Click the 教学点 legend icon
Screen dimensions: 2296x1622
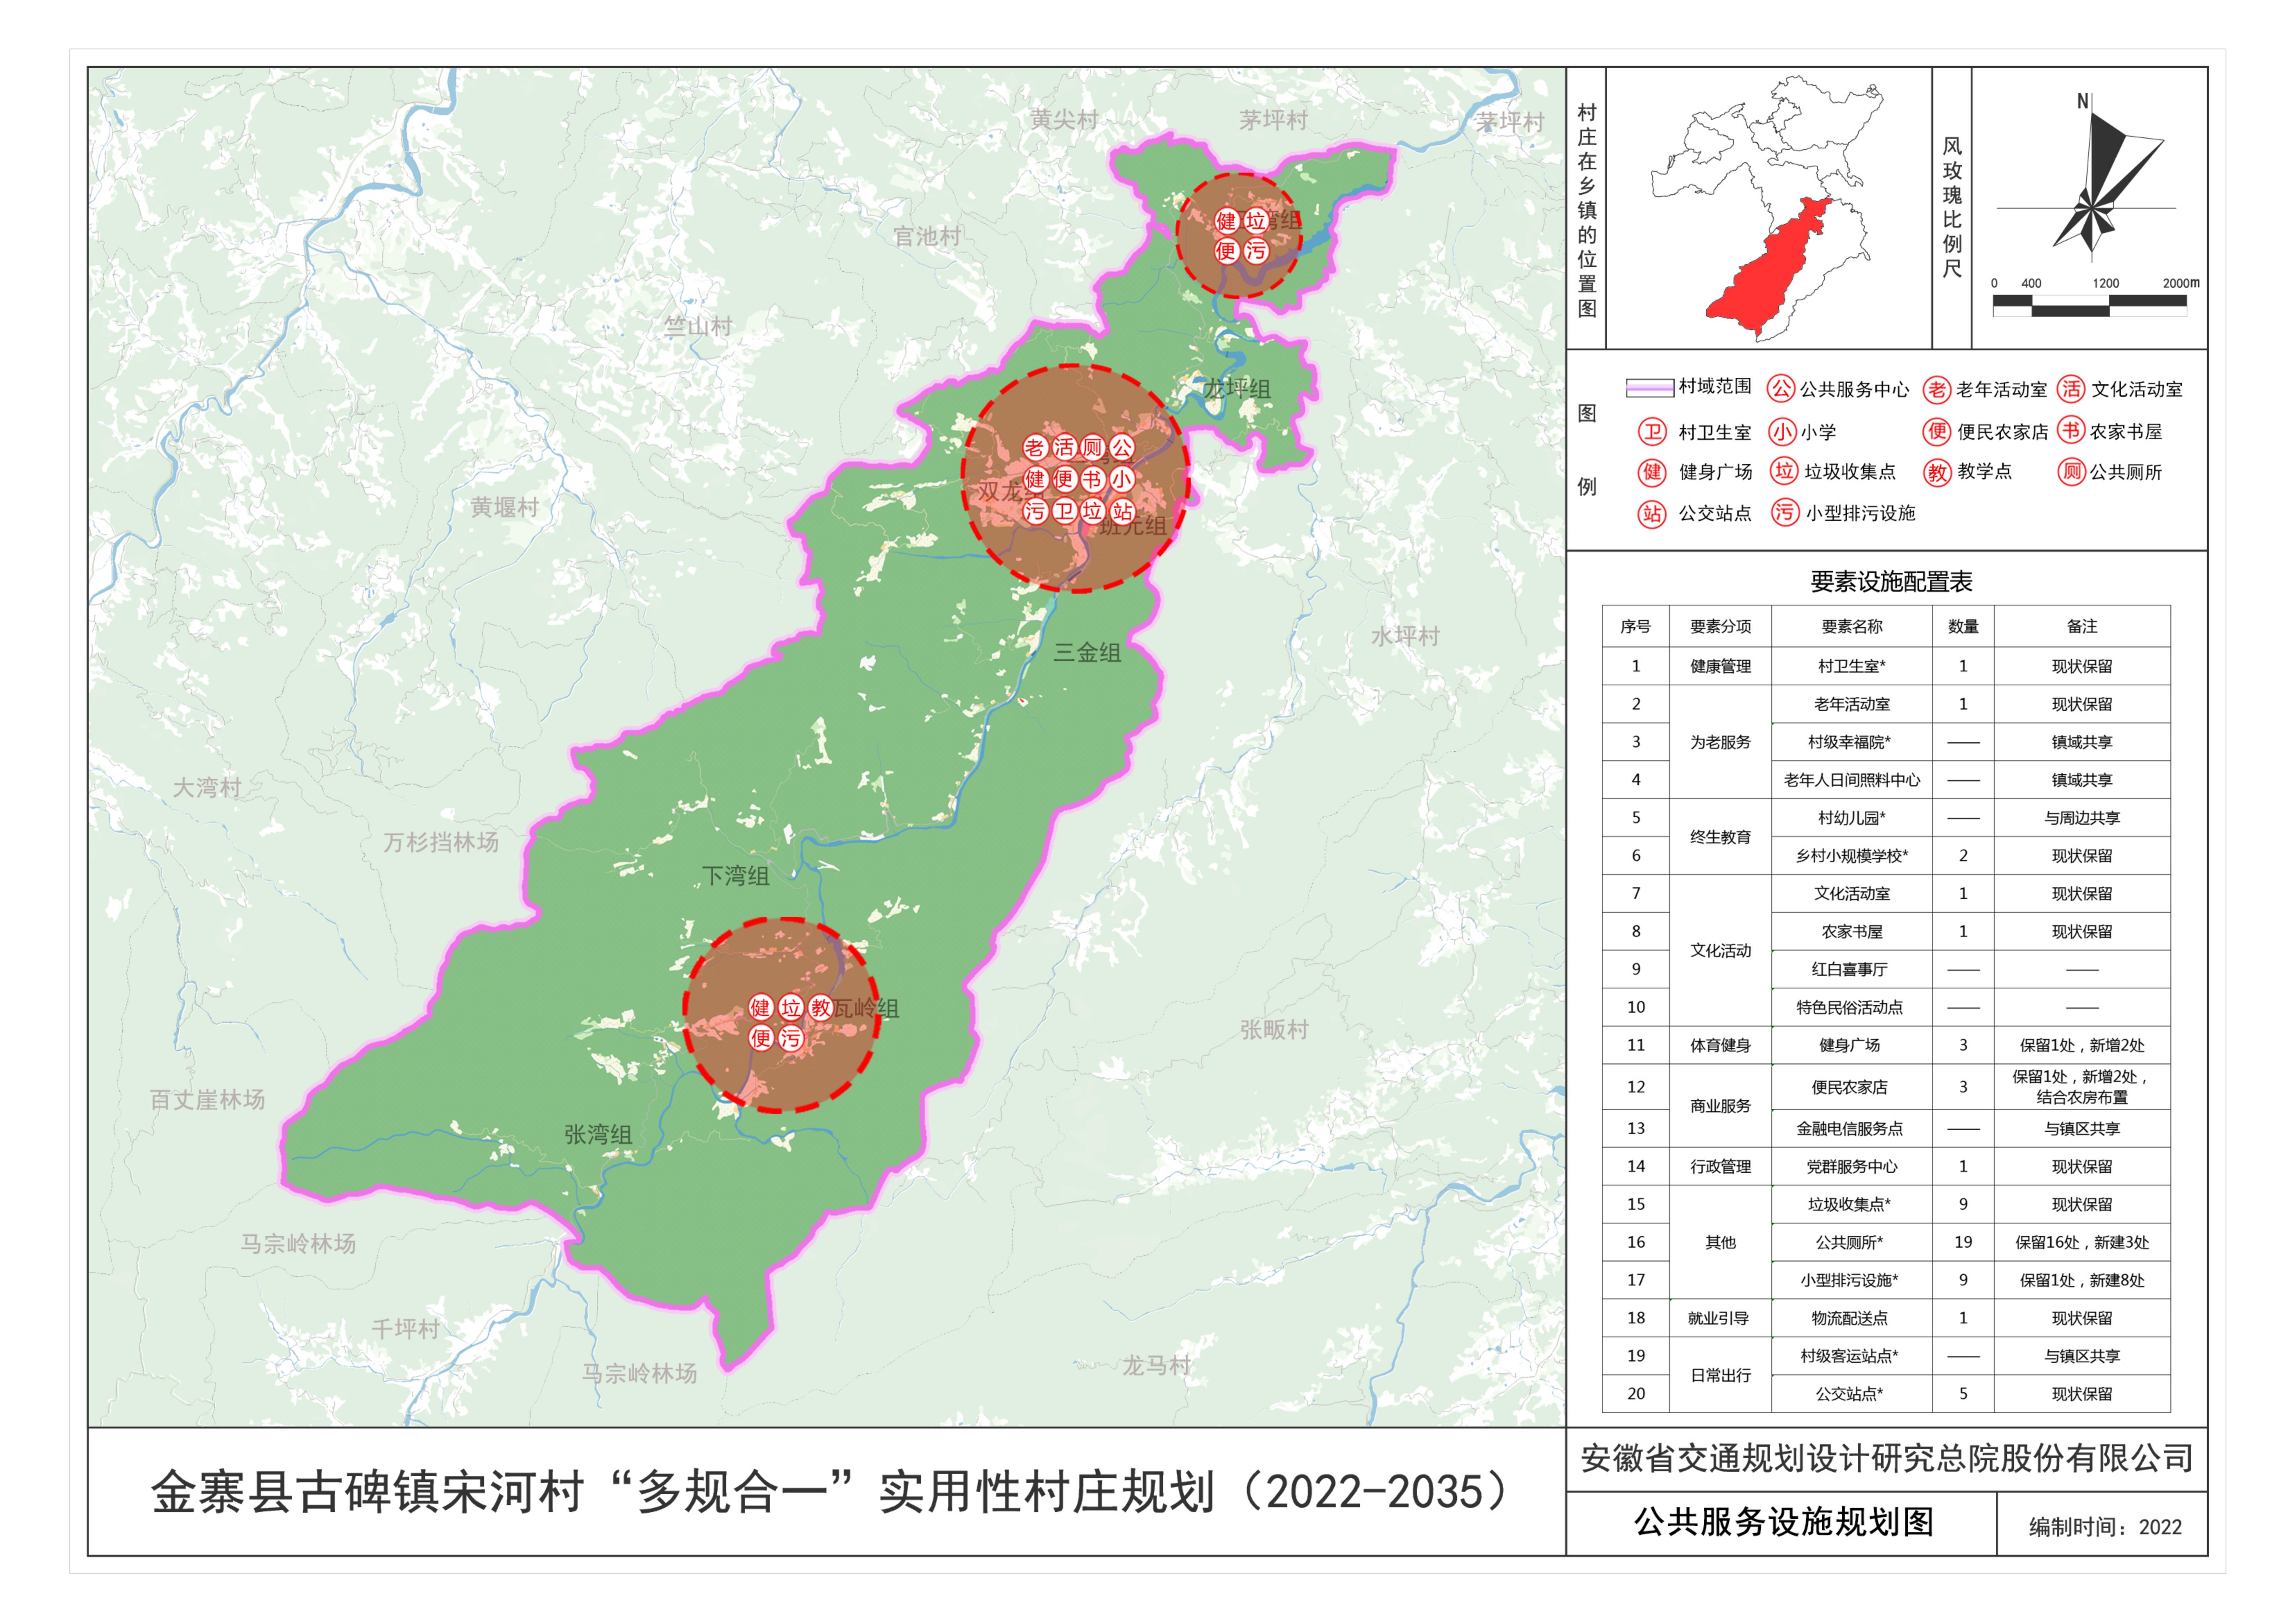(1937, 472)
